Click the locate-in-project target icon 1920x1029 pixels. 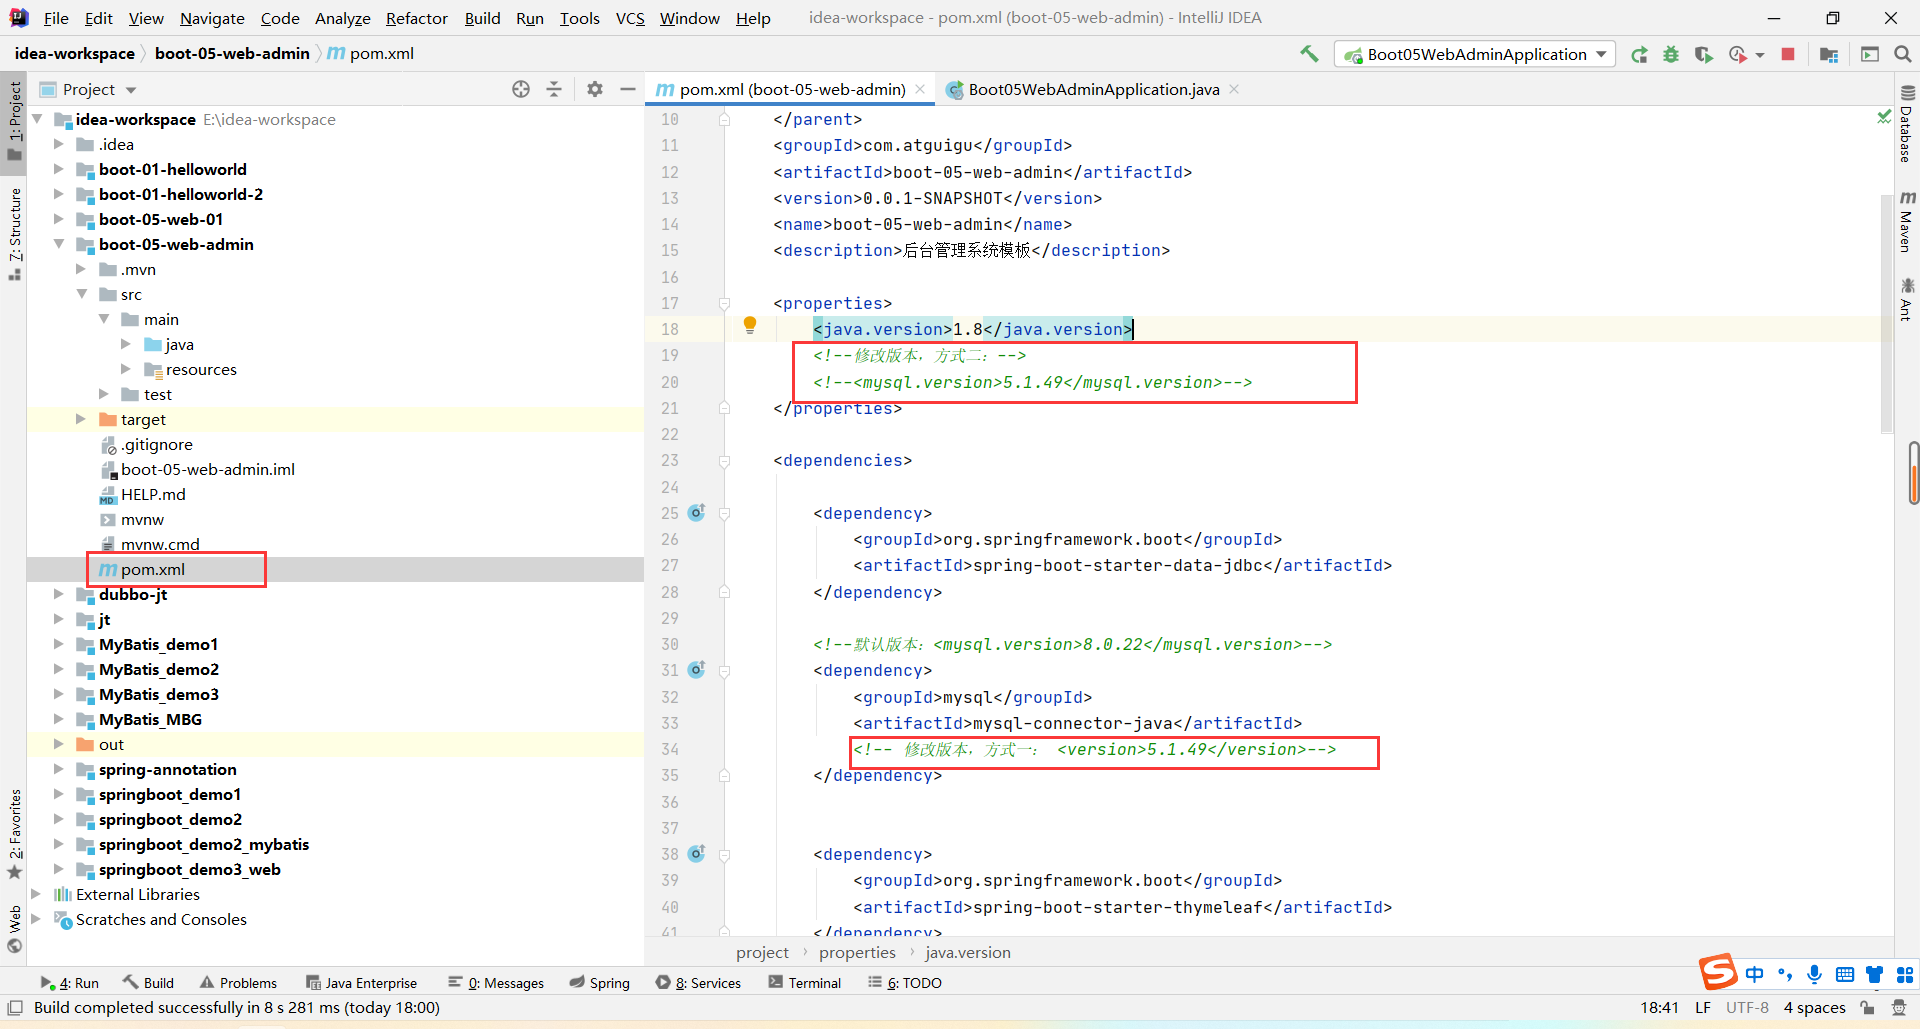[521, 89]
